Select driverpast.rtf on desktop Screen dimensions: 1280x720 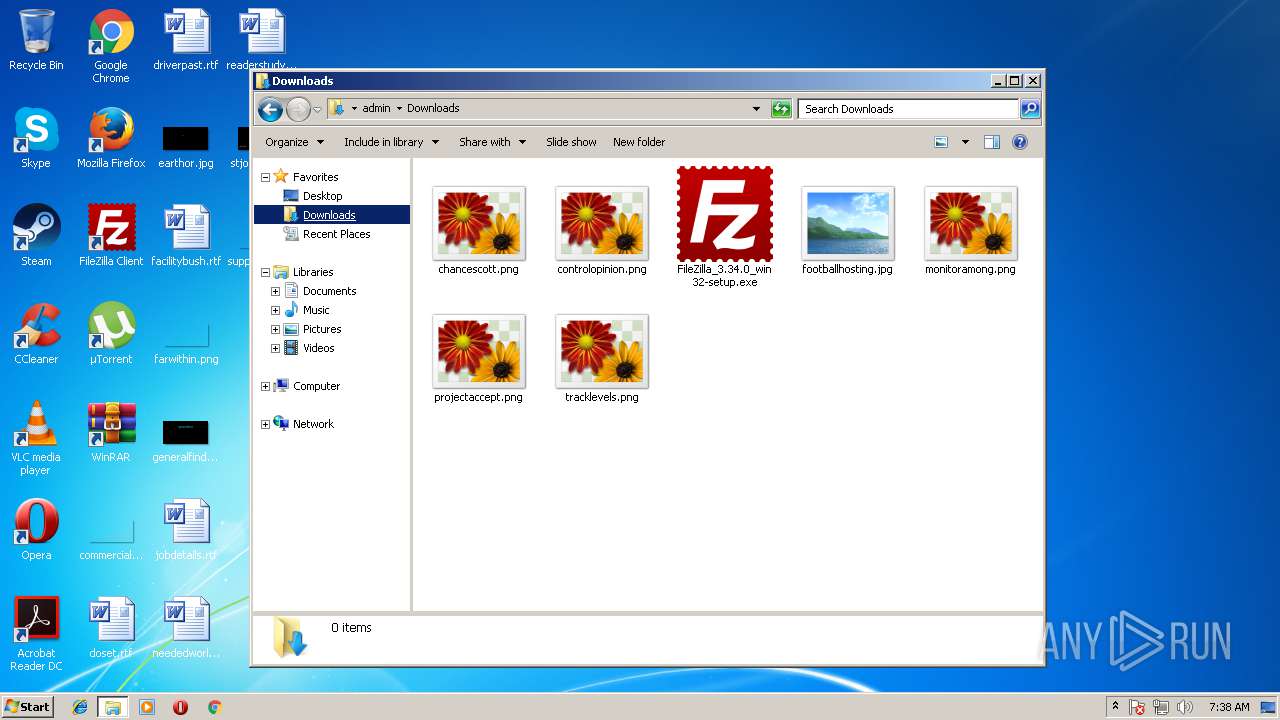coord(186,40)
